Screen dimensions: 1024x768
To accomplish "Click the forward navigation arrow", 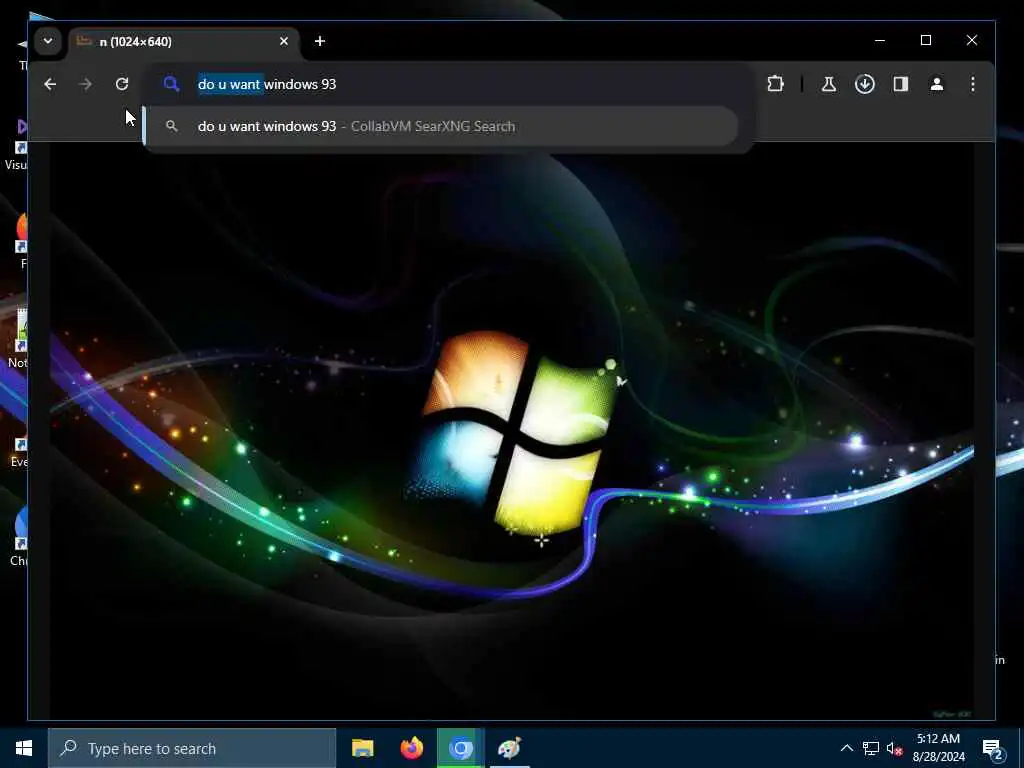I will point(85,84).
